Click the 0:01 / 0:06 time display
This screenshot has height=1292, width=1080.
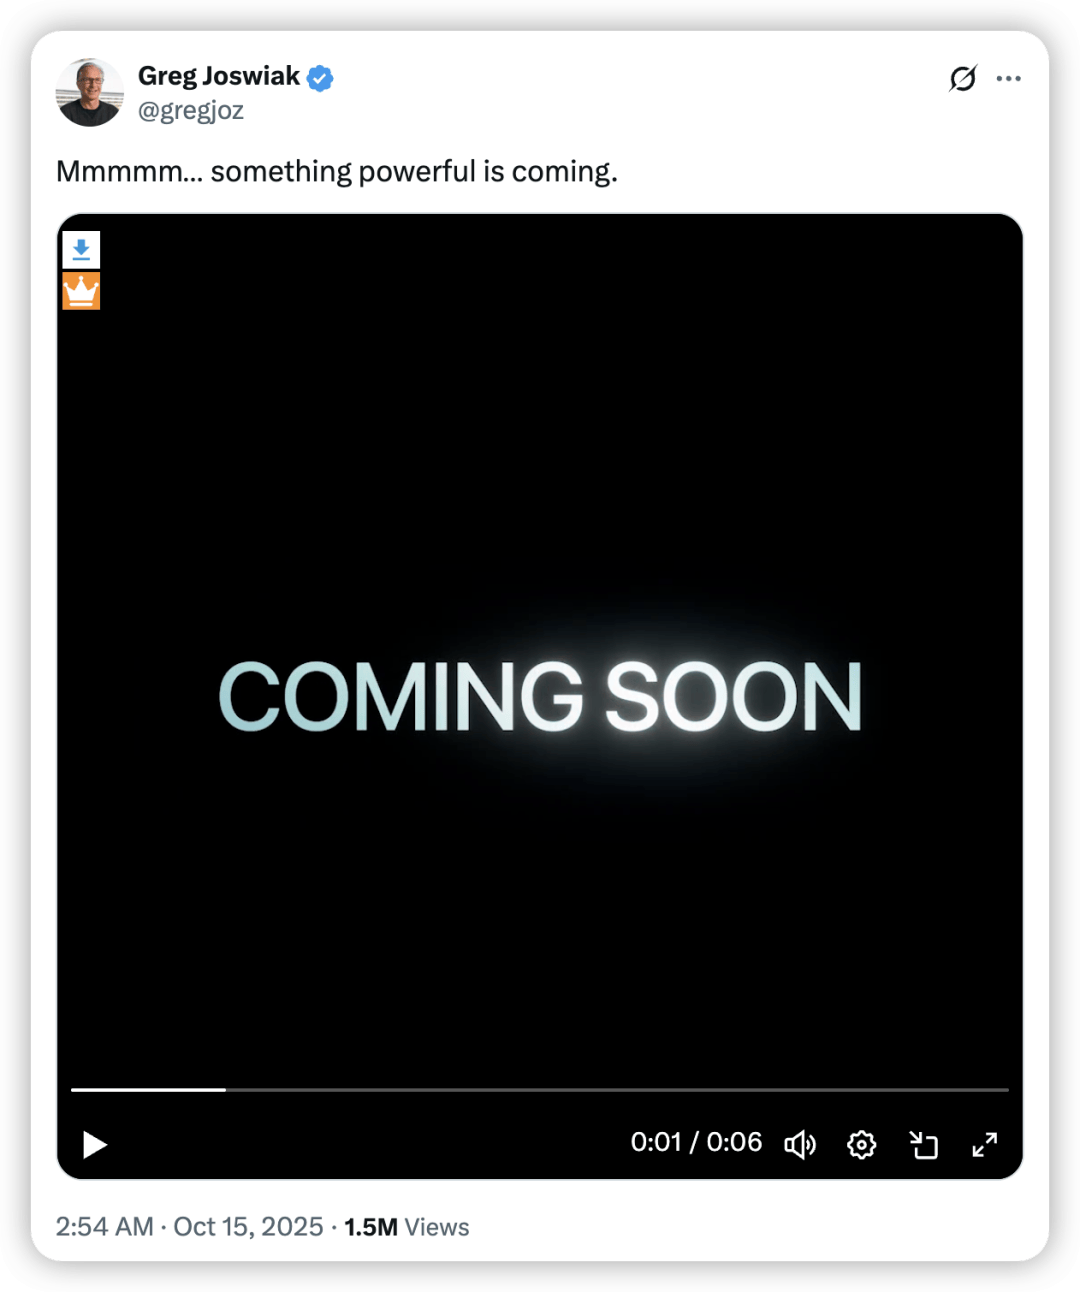coord(696,1142)
